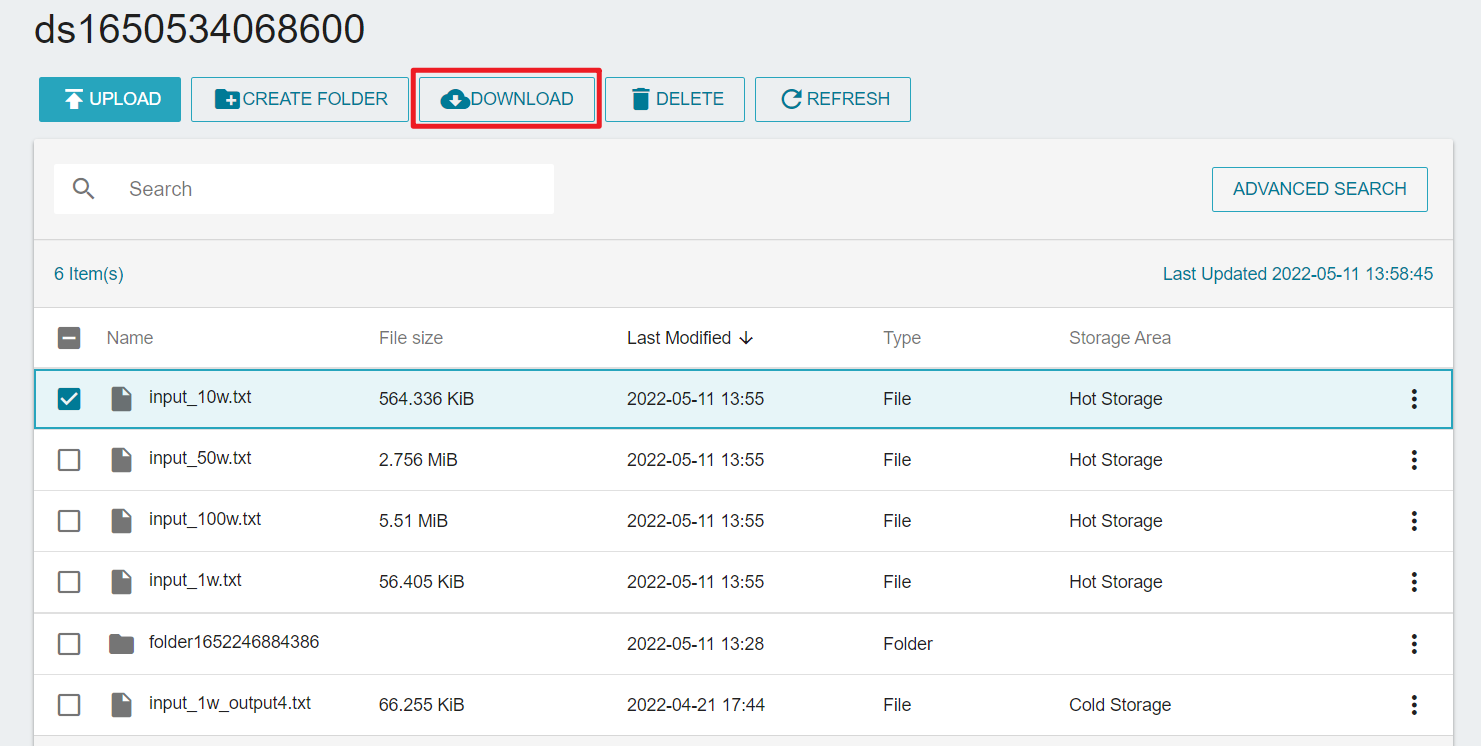The height and width of the screenshot is (746, 1481).
Task: Click the file name input_50w.txt
Action: point(200,458)
